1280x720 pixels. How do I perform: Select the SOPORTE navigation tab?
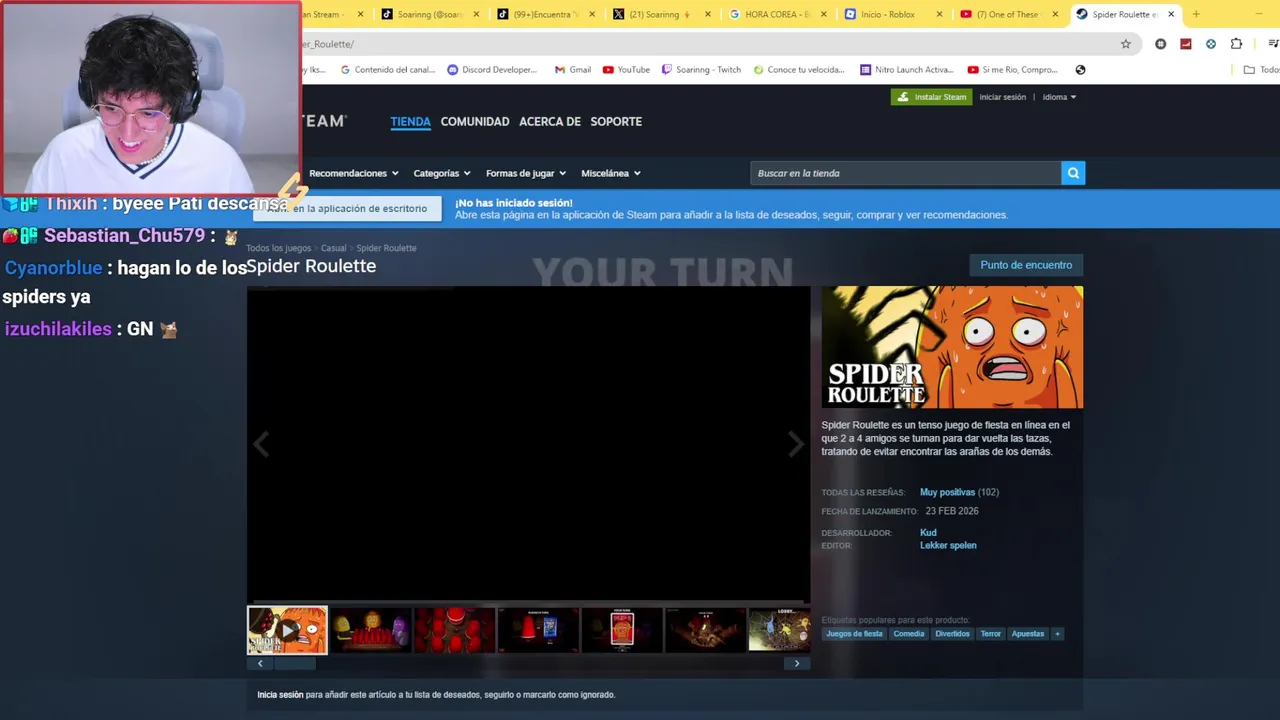pos(616,121)
